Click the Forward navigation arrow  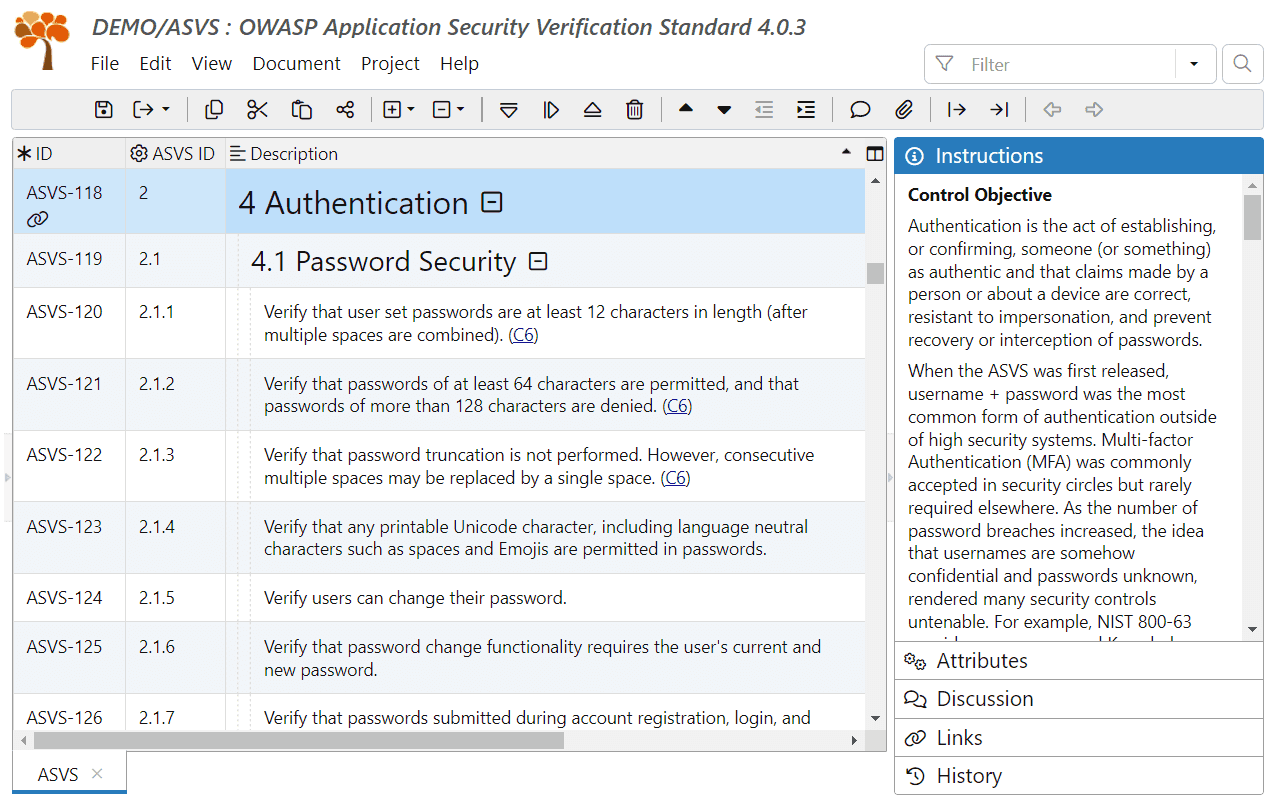pos(1094,110)
